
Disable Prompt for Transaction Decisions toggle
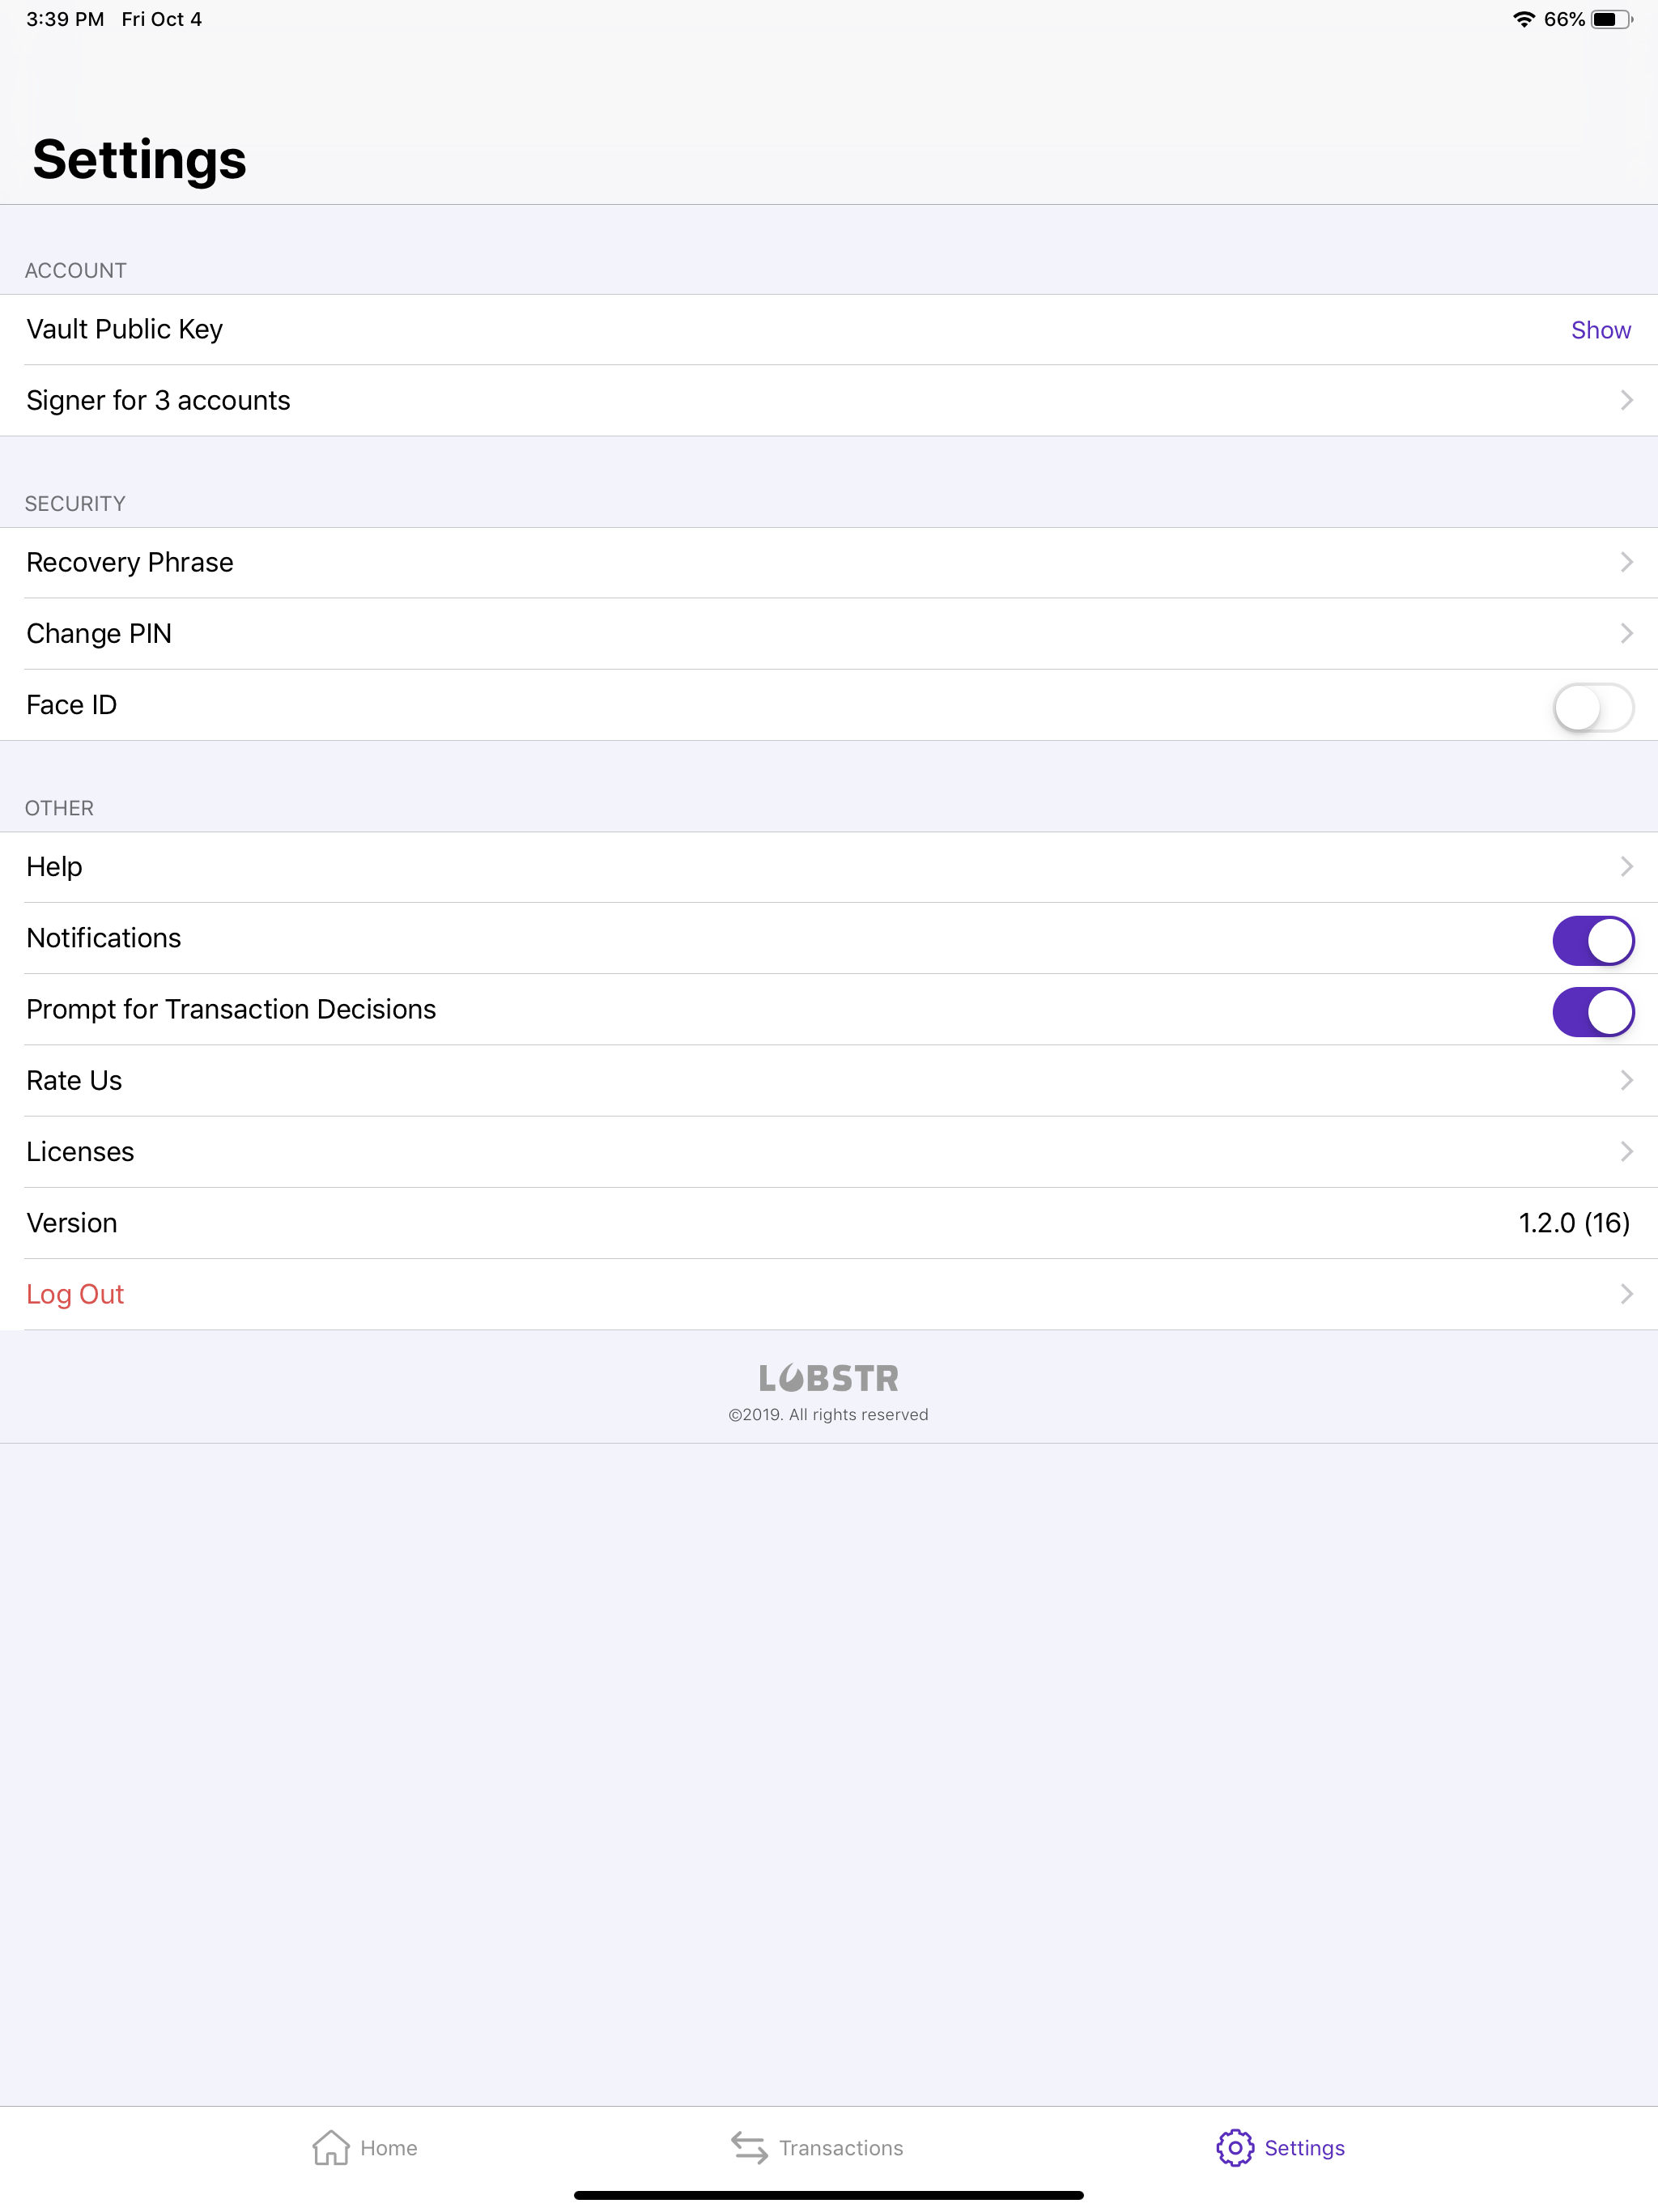tap(1593, 1011)
